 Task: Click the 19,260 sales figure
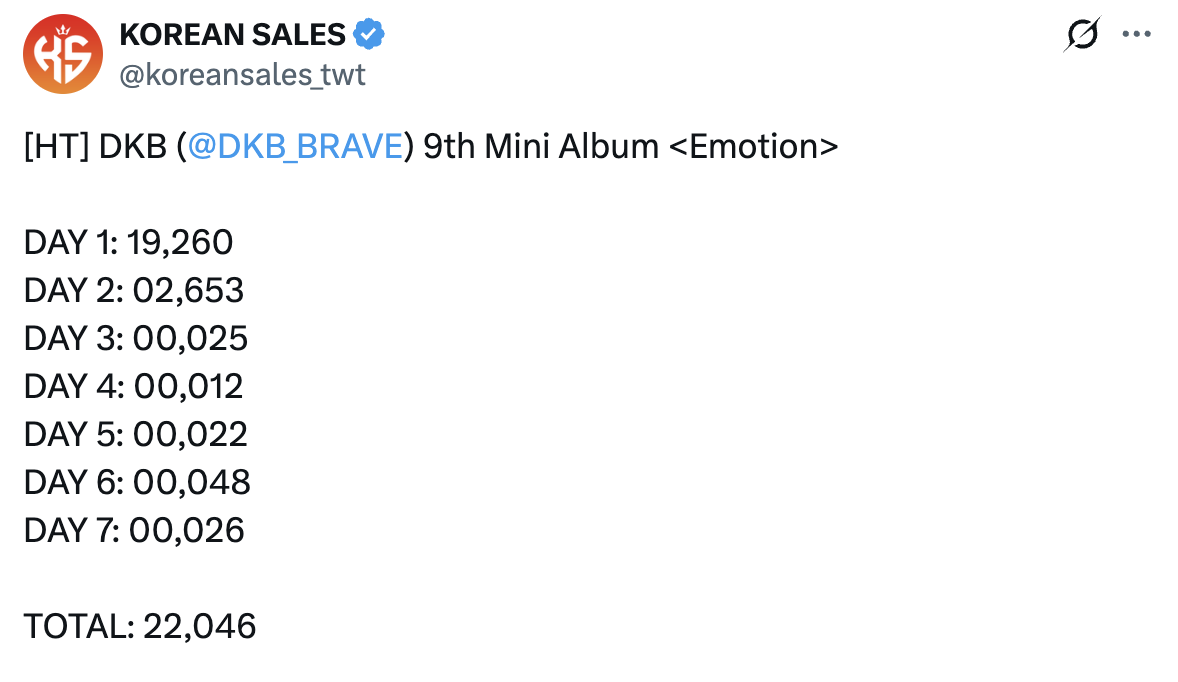180,243
